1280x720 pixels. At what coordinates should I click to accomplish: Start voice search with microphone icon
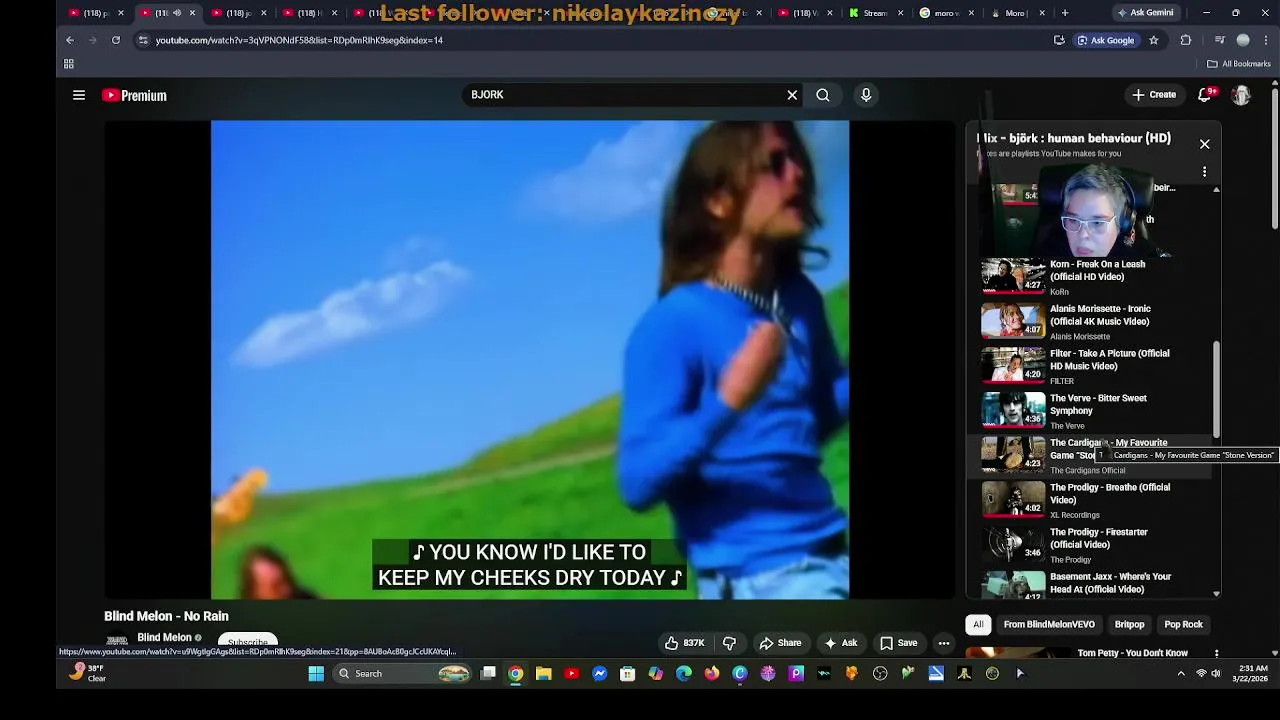point(866,95)
